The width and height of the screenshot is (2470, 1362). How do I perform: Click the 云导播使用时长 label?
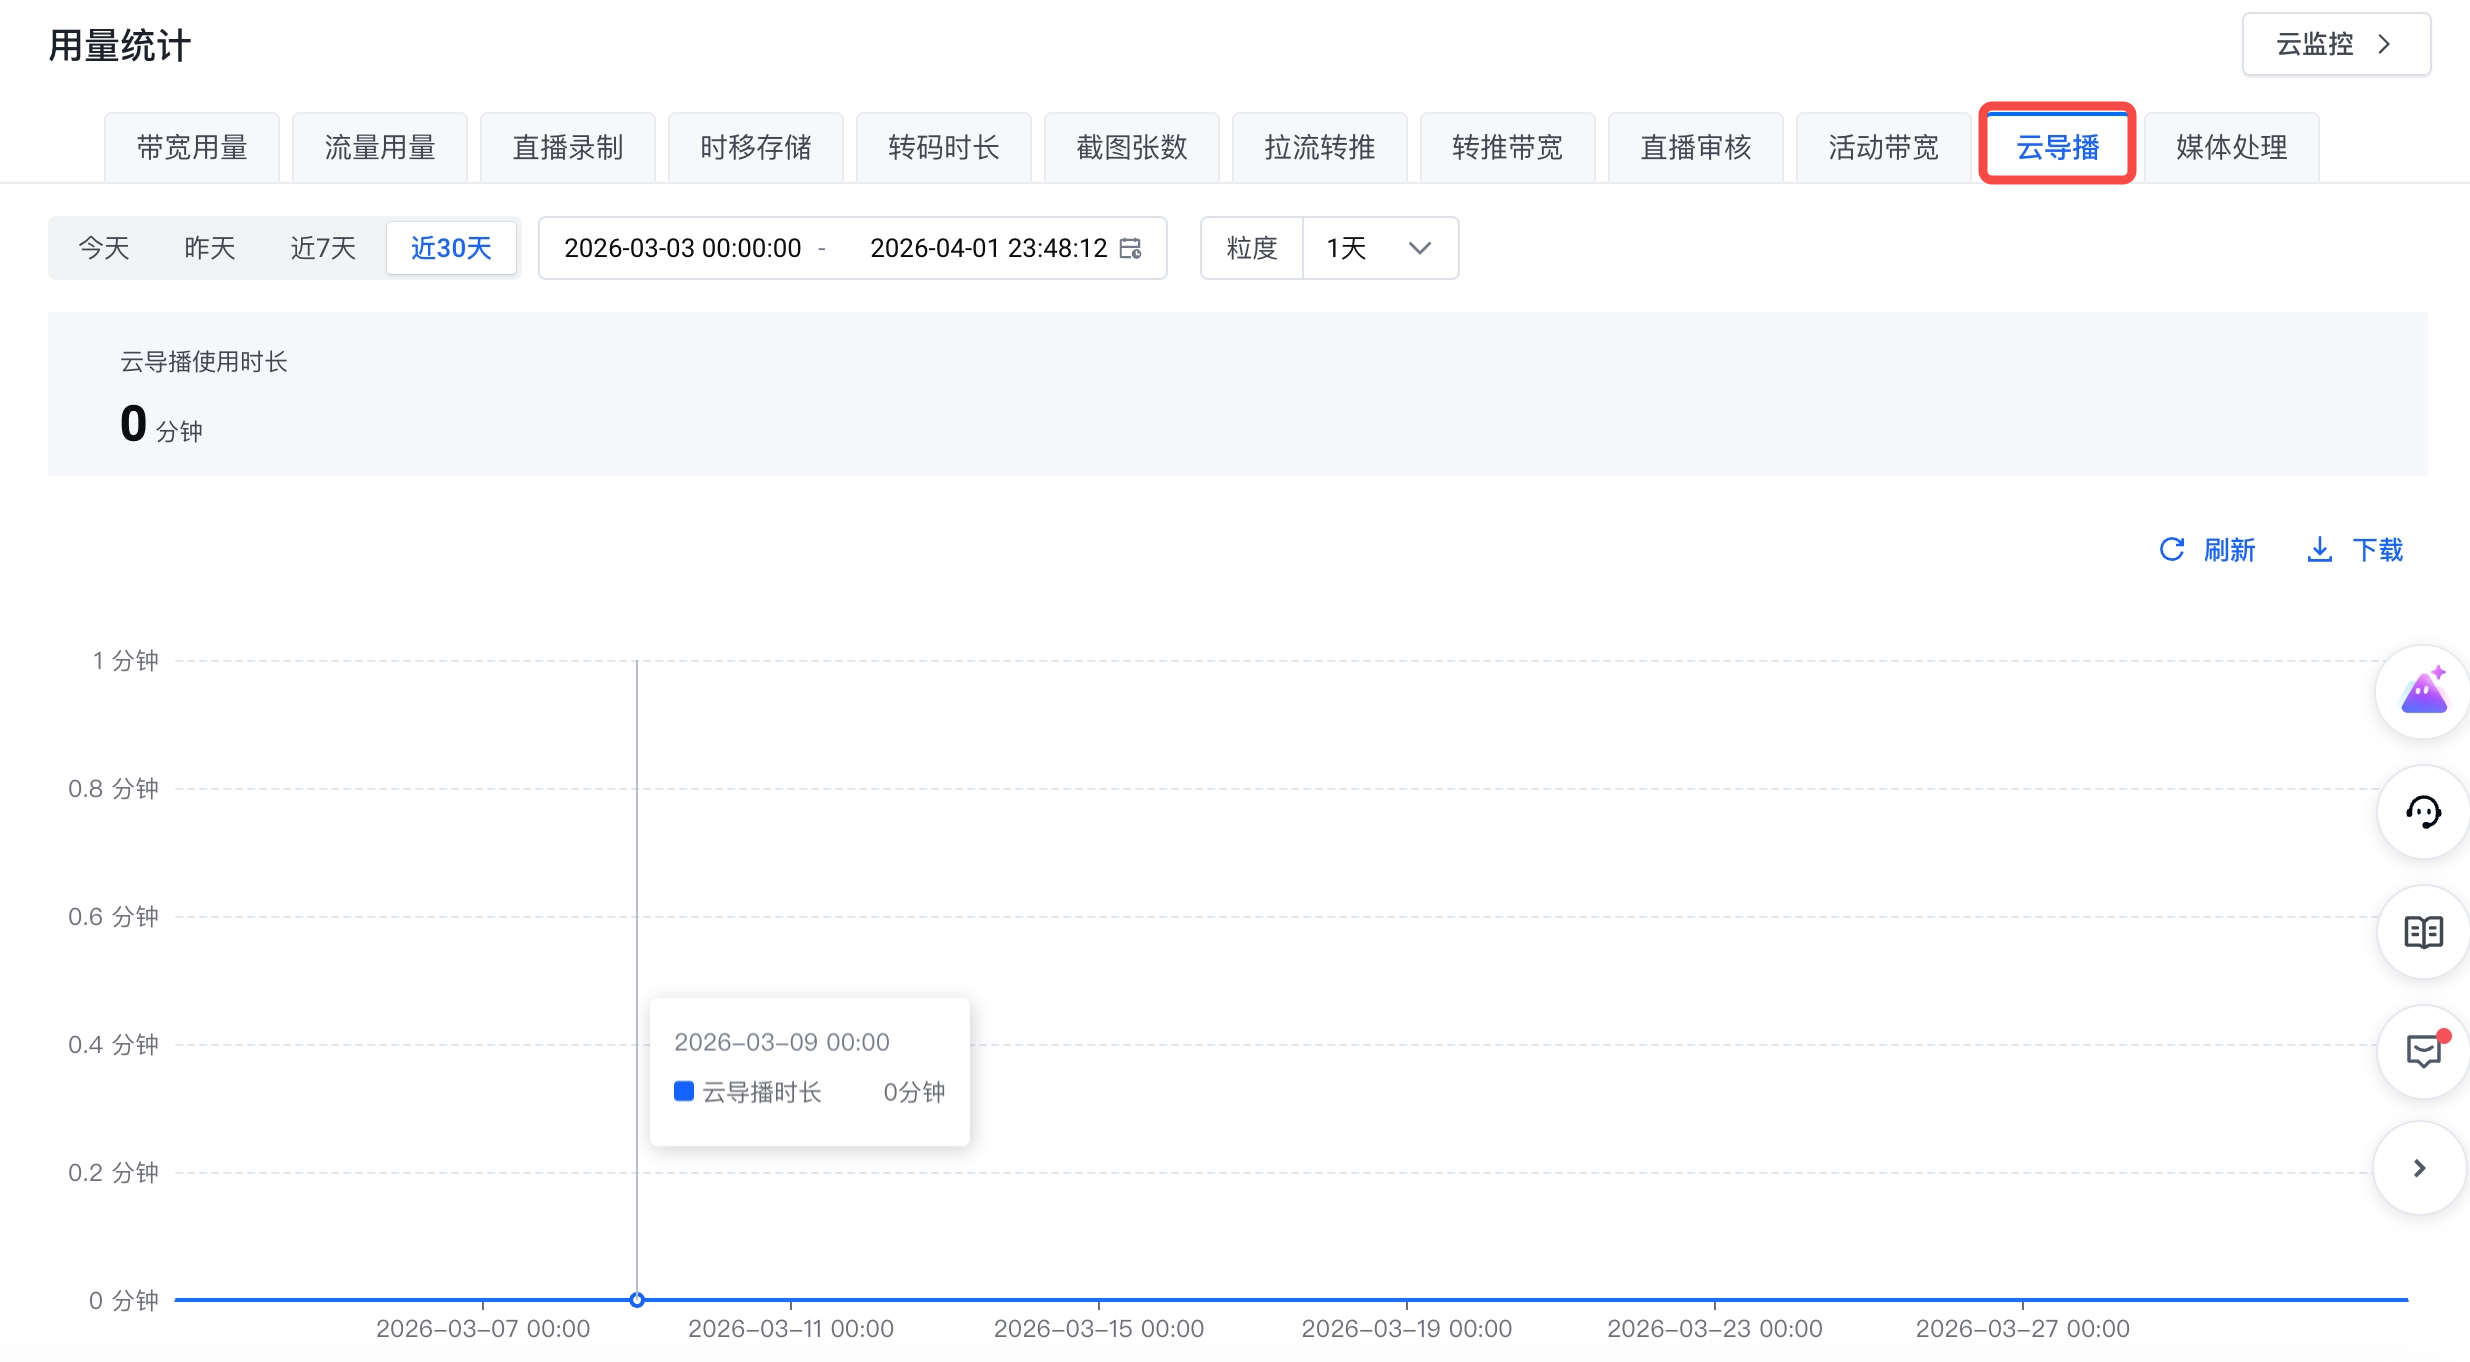[x=204, y=362]
